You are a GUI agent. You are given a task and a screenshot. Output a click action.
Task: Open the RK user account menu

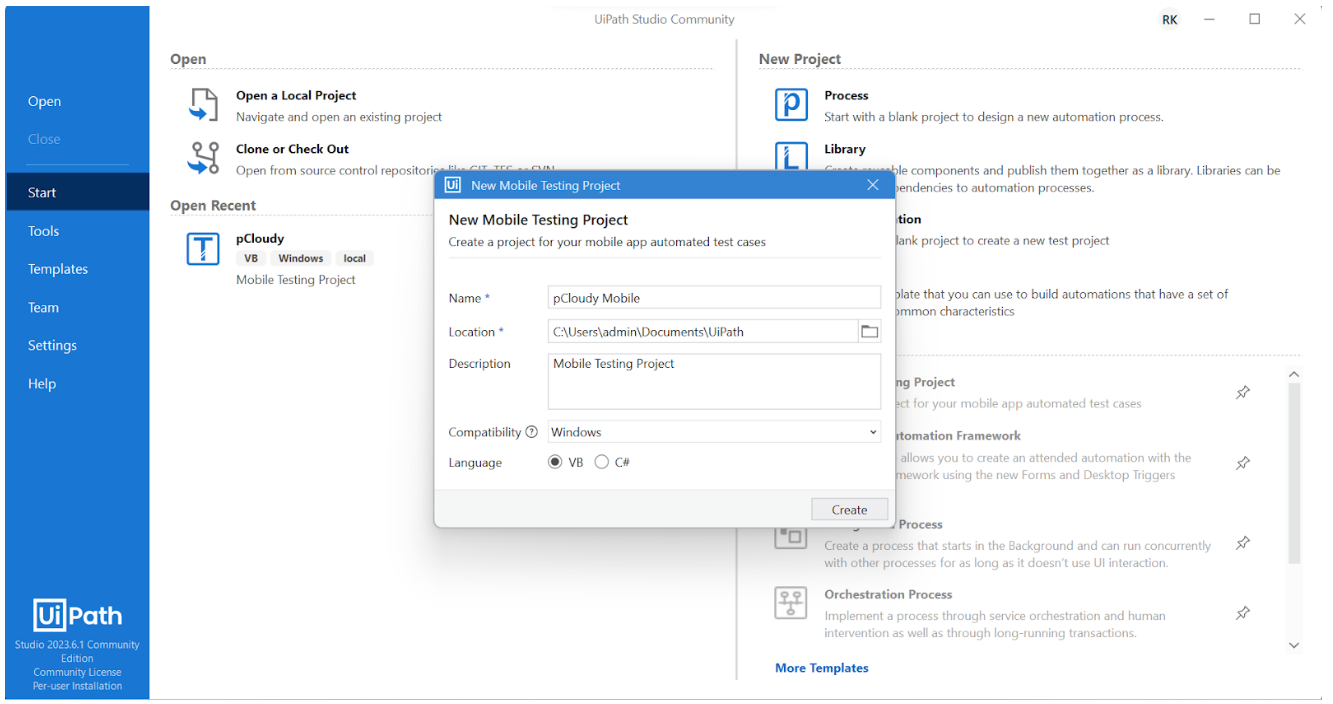click(1169, 20)
